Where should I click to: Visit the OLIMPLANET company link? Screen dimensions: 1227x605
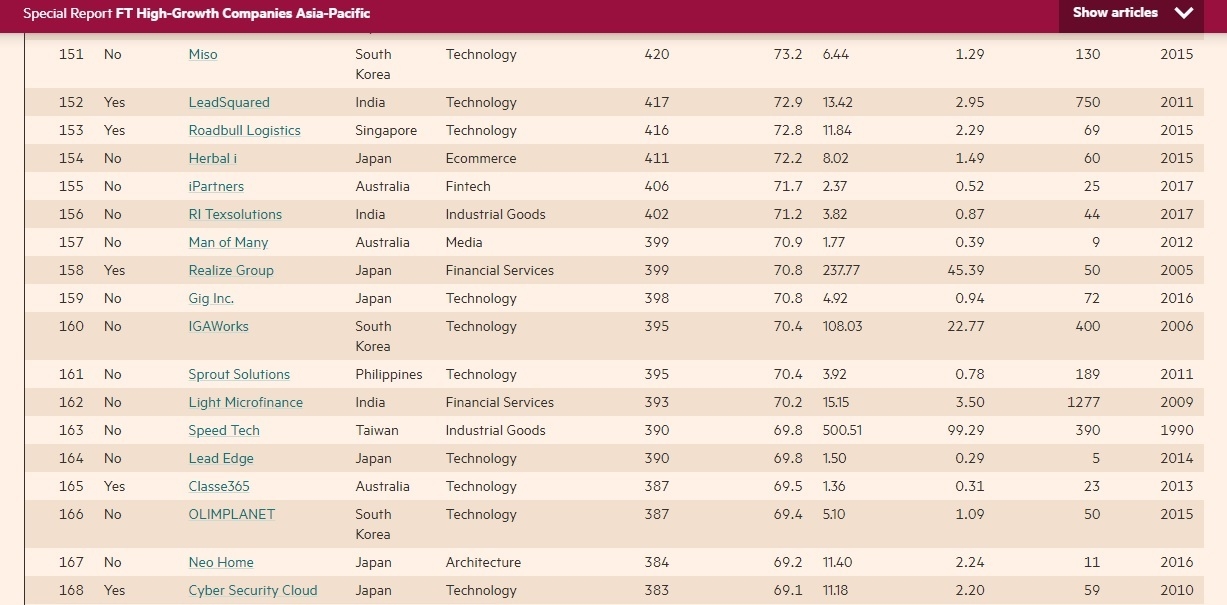(x=231, y=515)
